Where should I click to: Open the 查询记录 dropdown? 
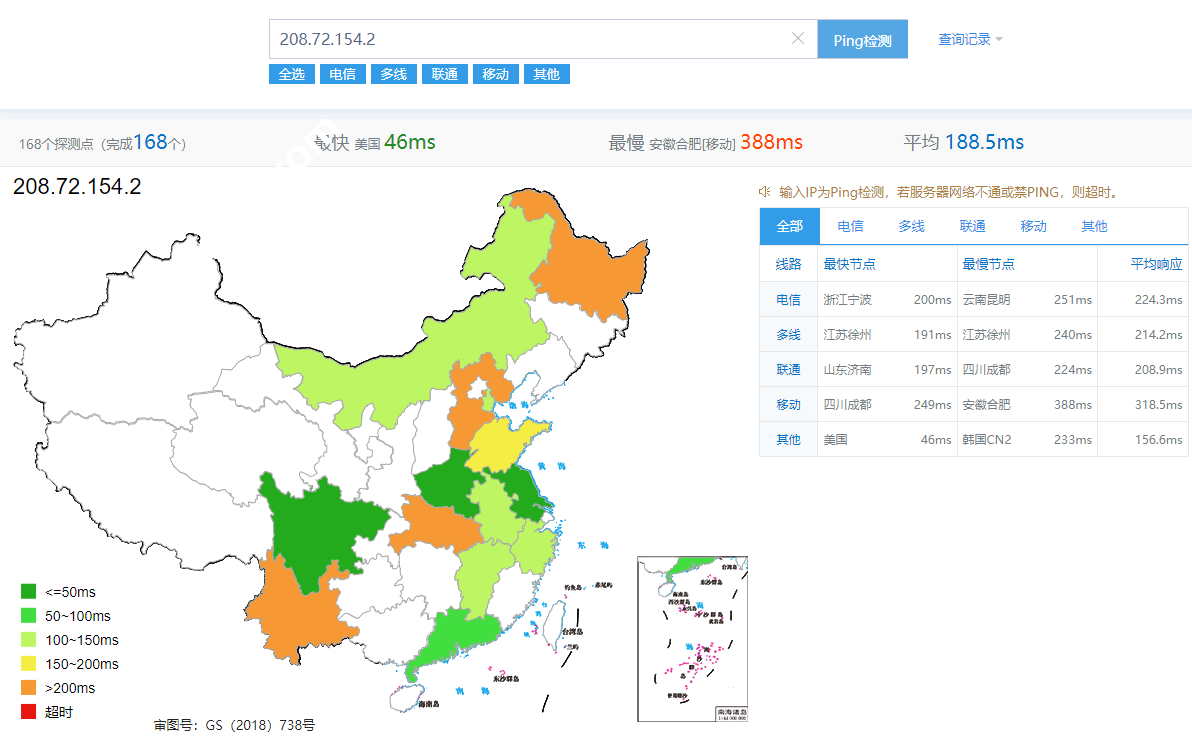[x=970, y=39]
